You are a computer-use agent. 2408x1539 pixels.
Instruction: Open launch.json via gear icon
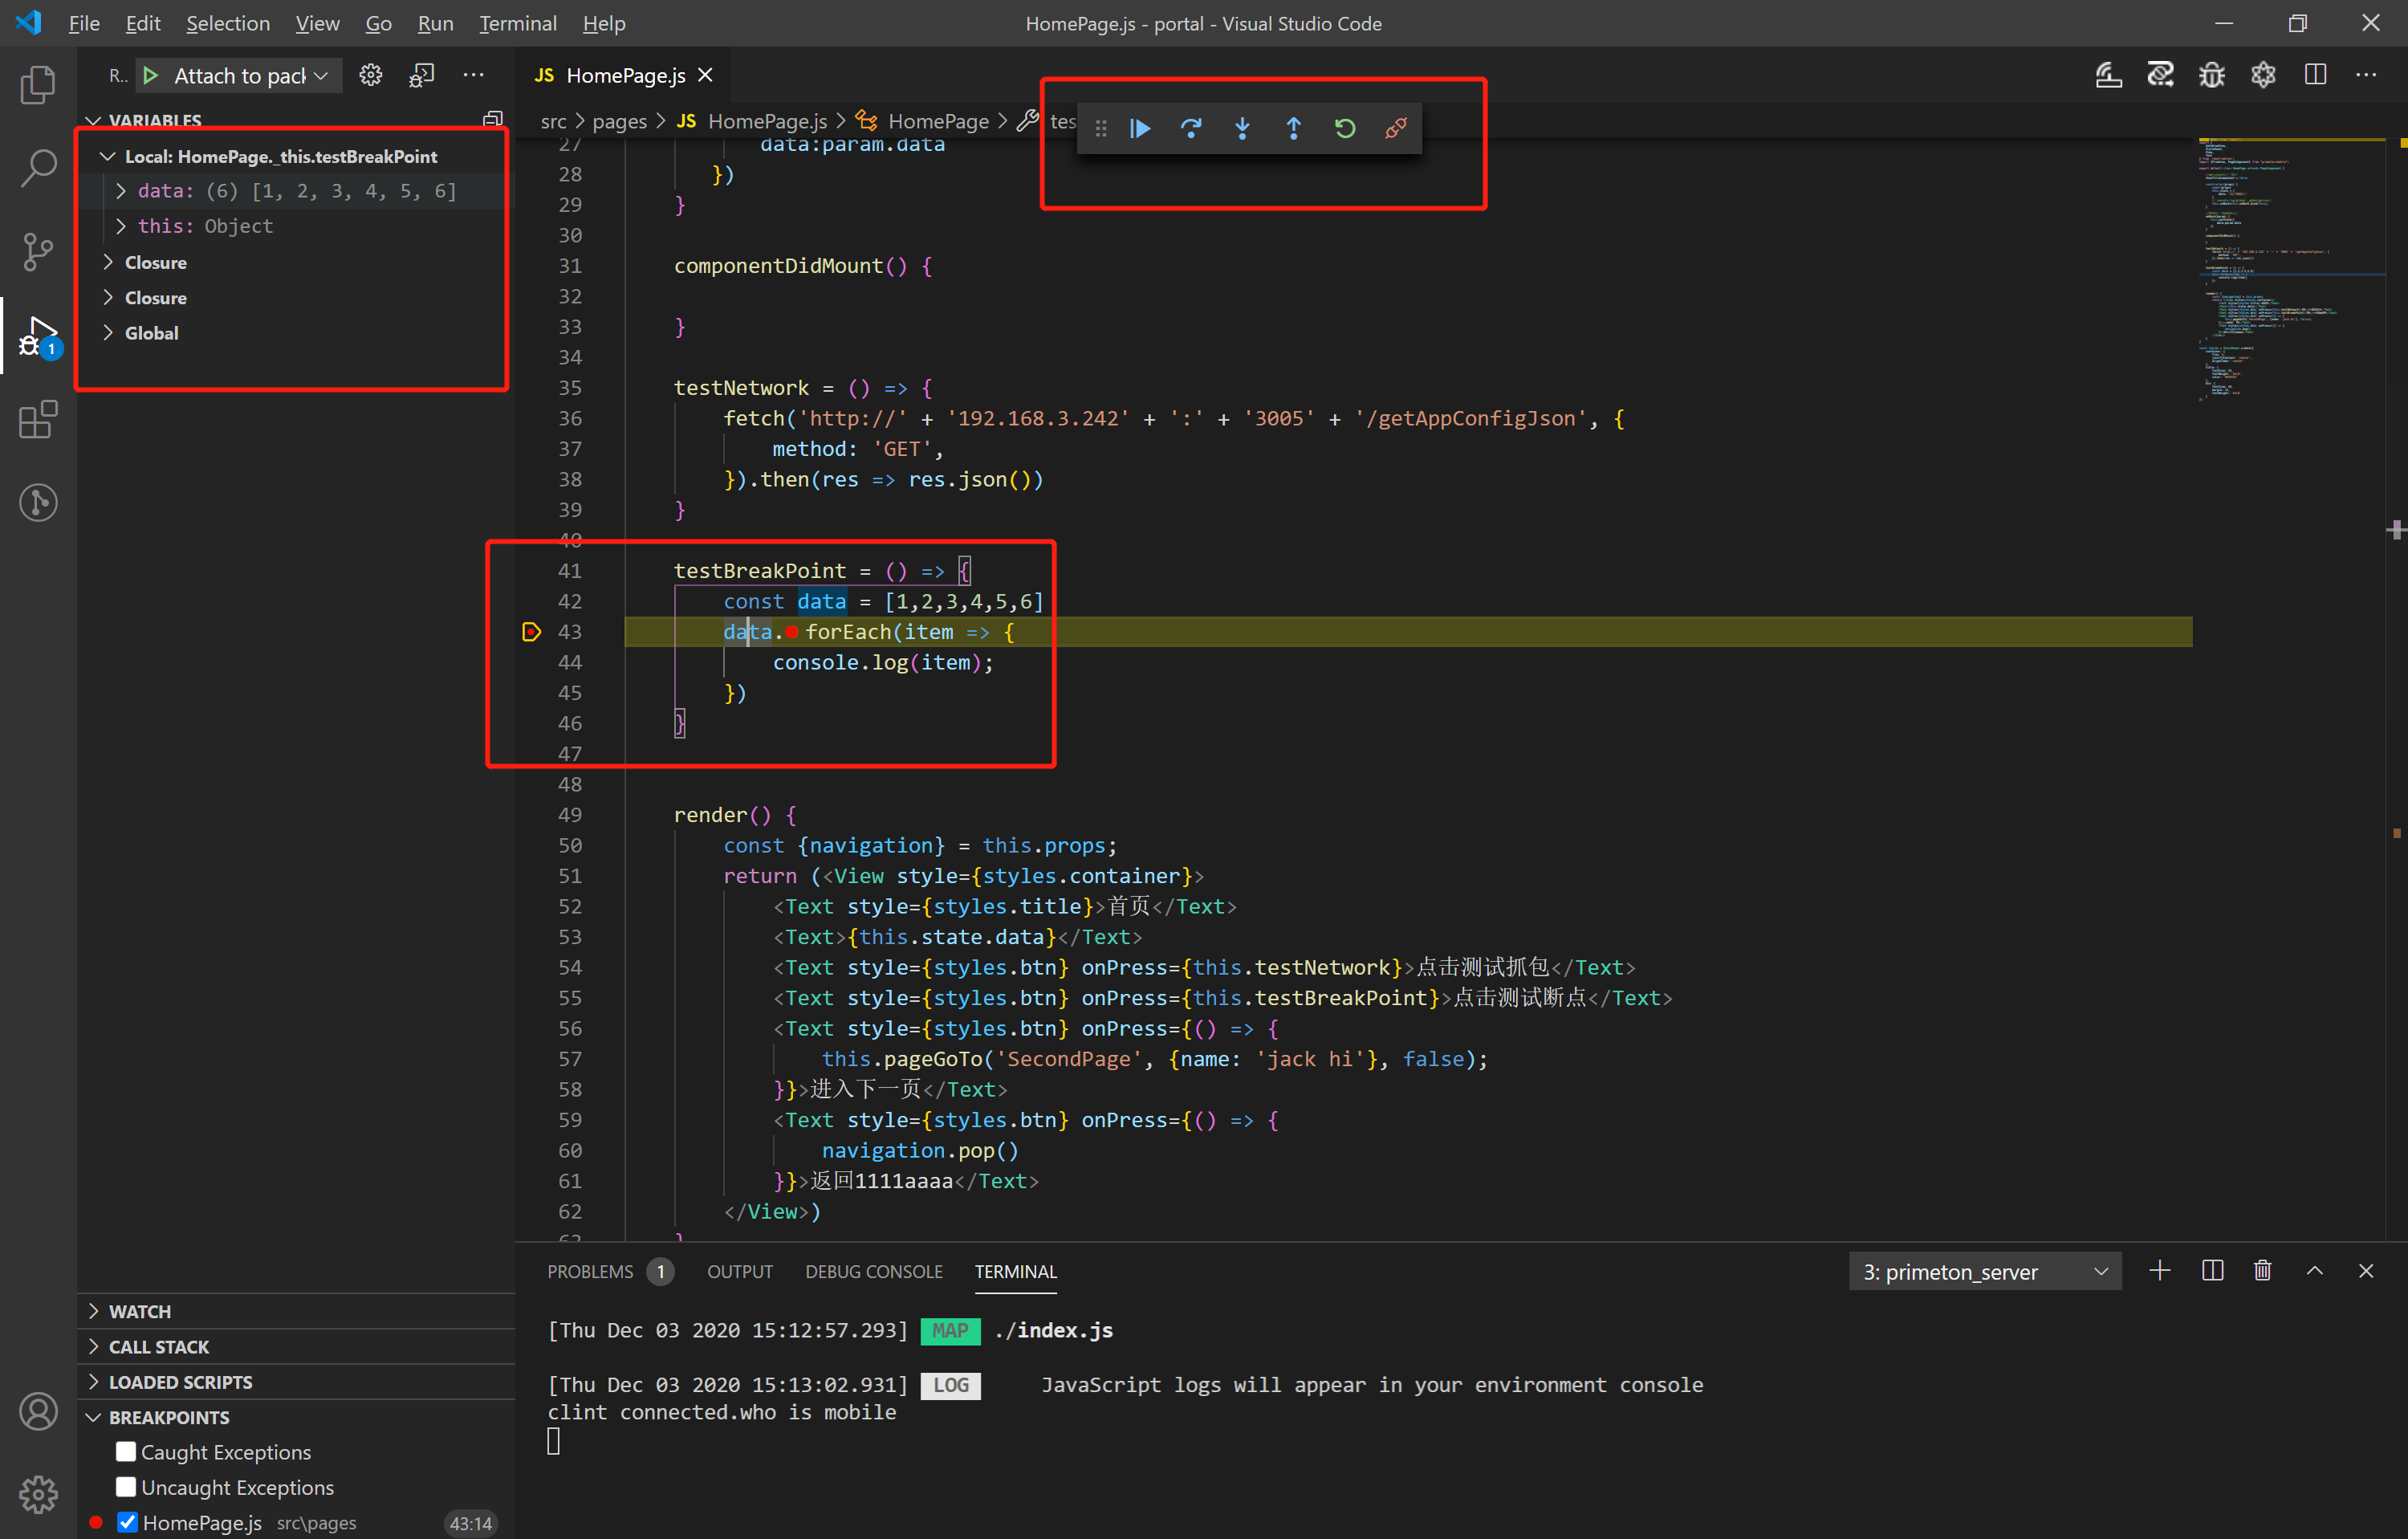[x=371, y=76]
